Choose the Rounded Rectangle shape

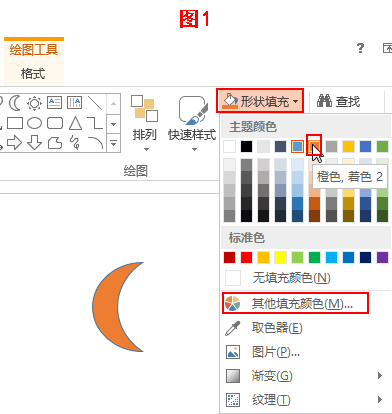[55, 123]
